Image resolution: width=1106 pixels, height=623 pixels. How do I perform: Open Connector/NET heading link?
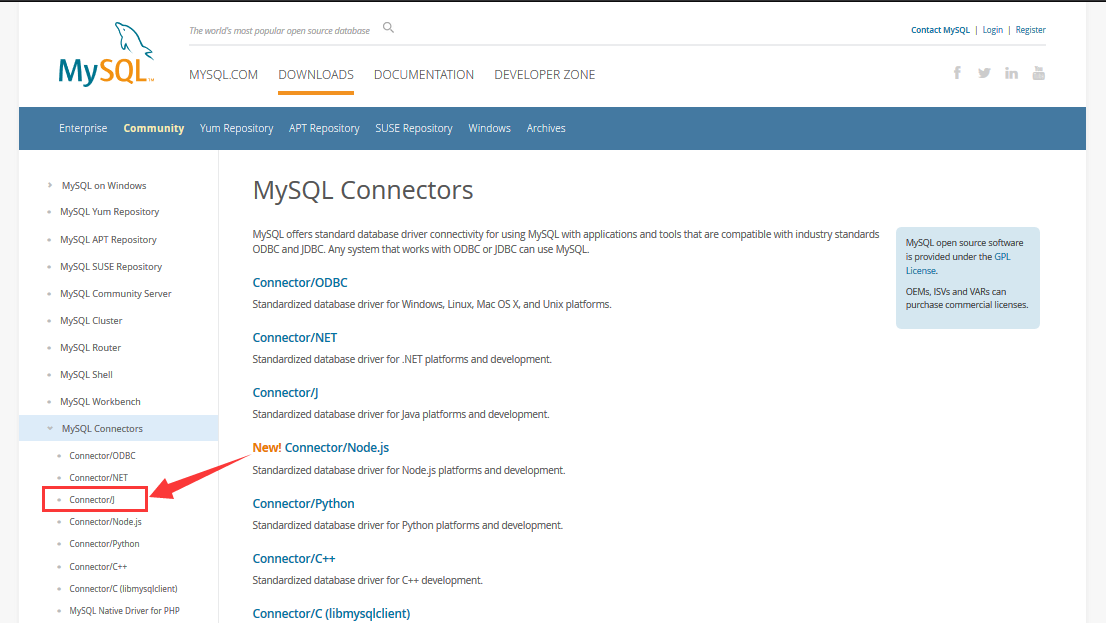(x=295, y=337)
